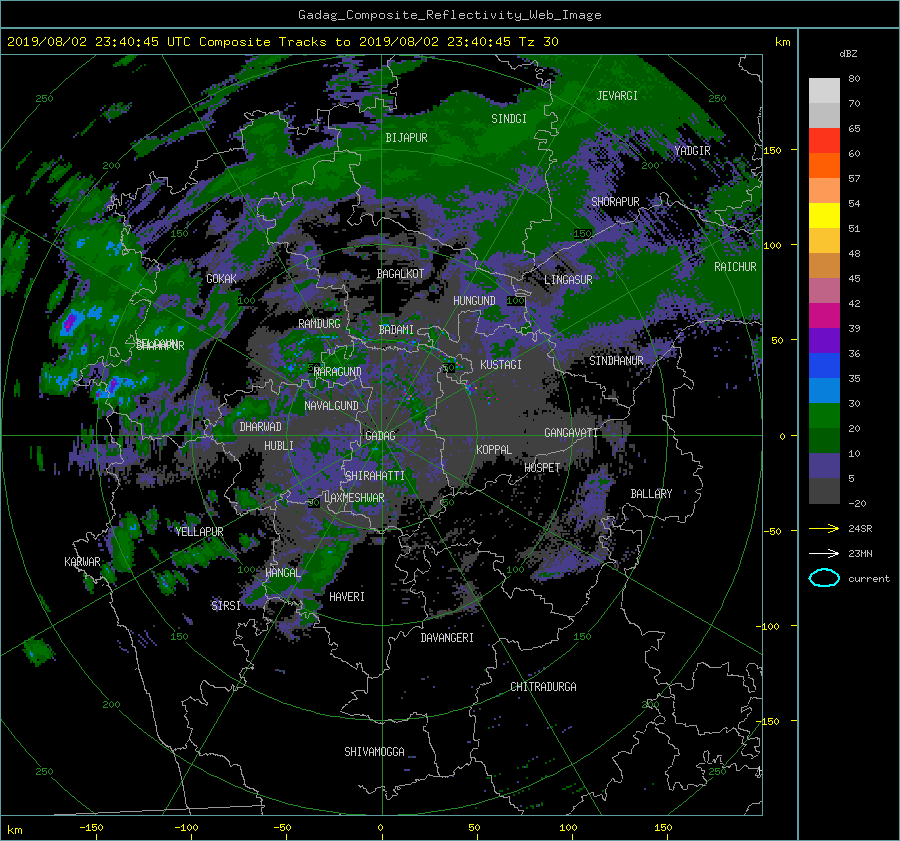The image size is (900, 841).
Task: Click the HAVERI city label
Action: (347, 597)
